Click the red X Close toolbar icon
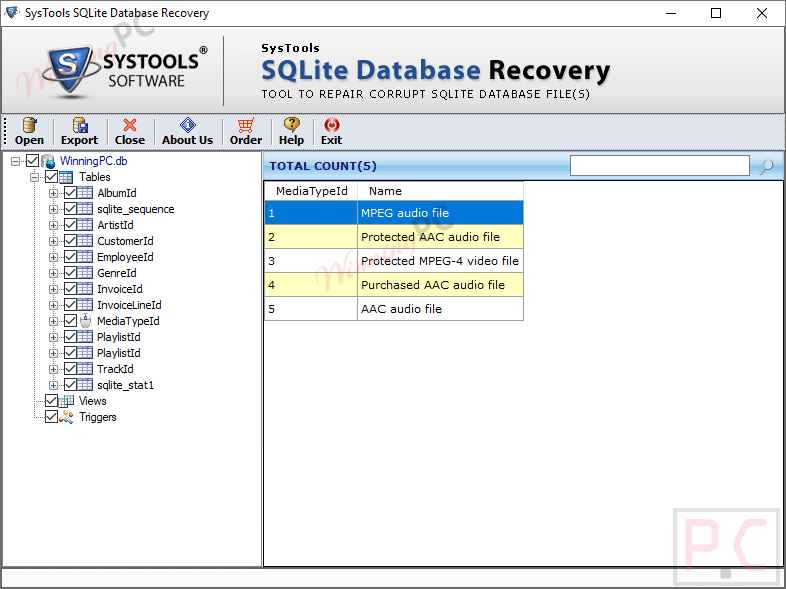This screenshot has width=786, height=589. click(x=129, y=126)
